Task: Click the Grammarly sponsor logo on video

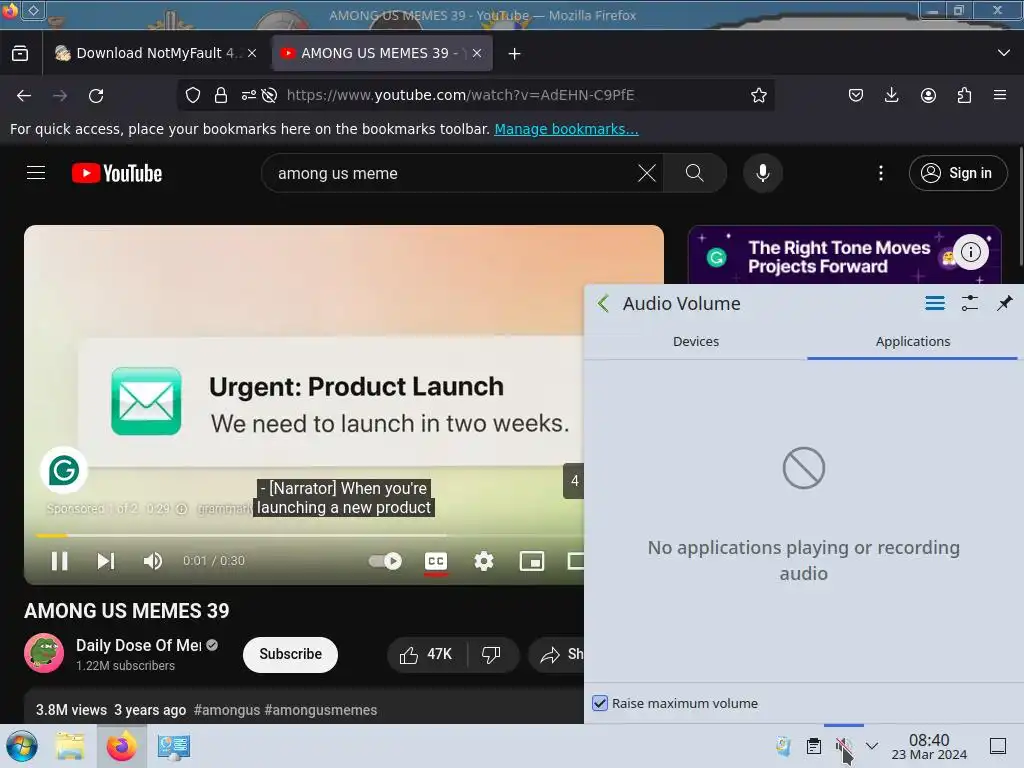Action: (64, 470)
